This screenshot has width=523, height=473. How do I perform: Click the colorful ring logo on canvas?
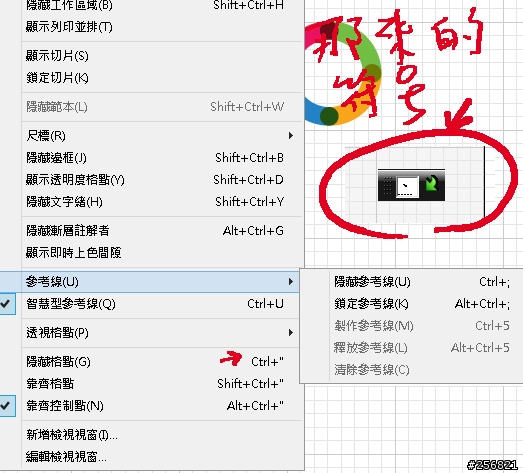coord(343,74)
